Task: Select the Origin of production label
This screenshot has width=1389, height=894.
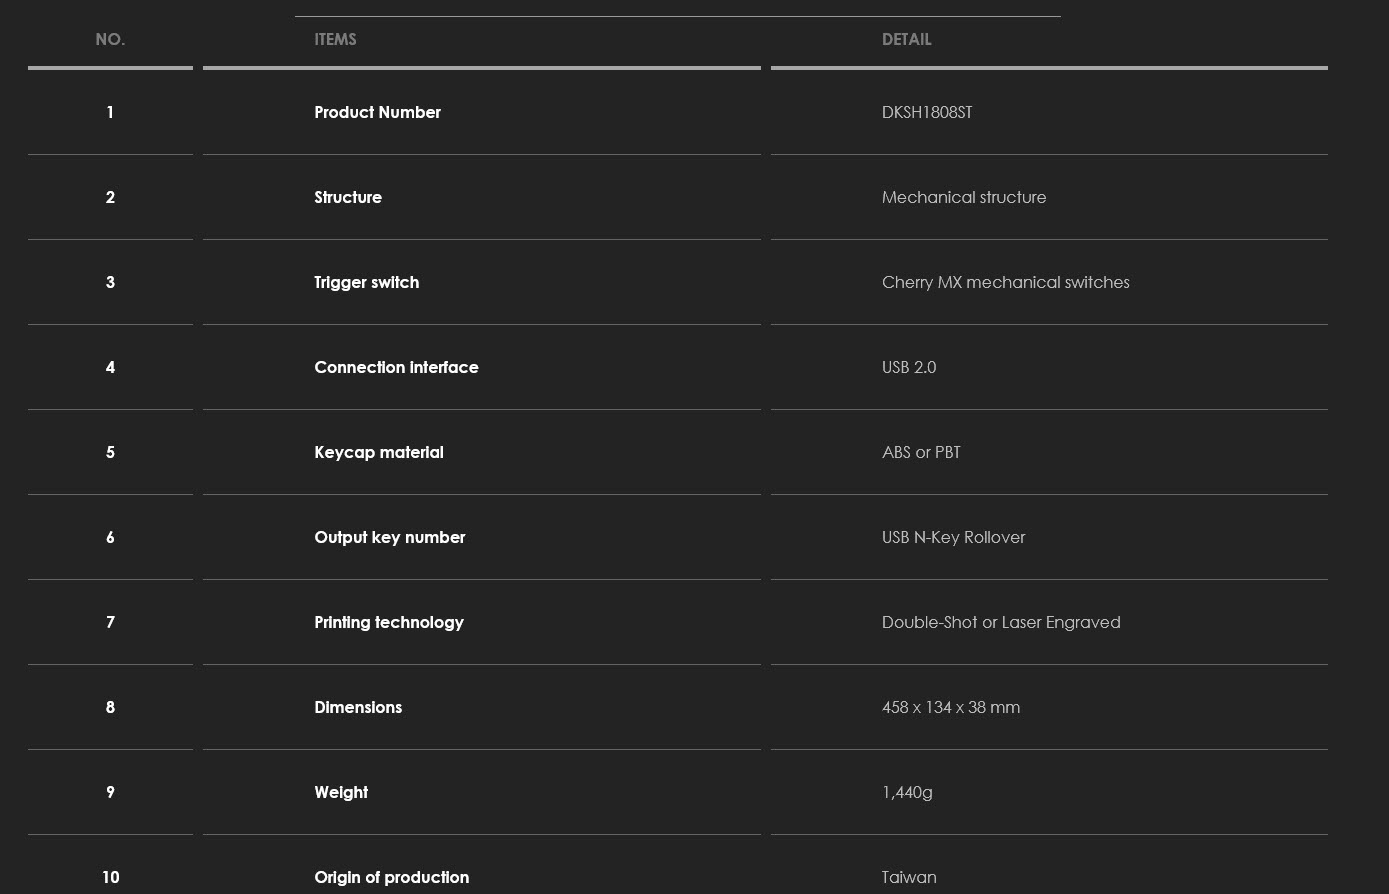Action: pyautogui.click(x=391, y=877)
